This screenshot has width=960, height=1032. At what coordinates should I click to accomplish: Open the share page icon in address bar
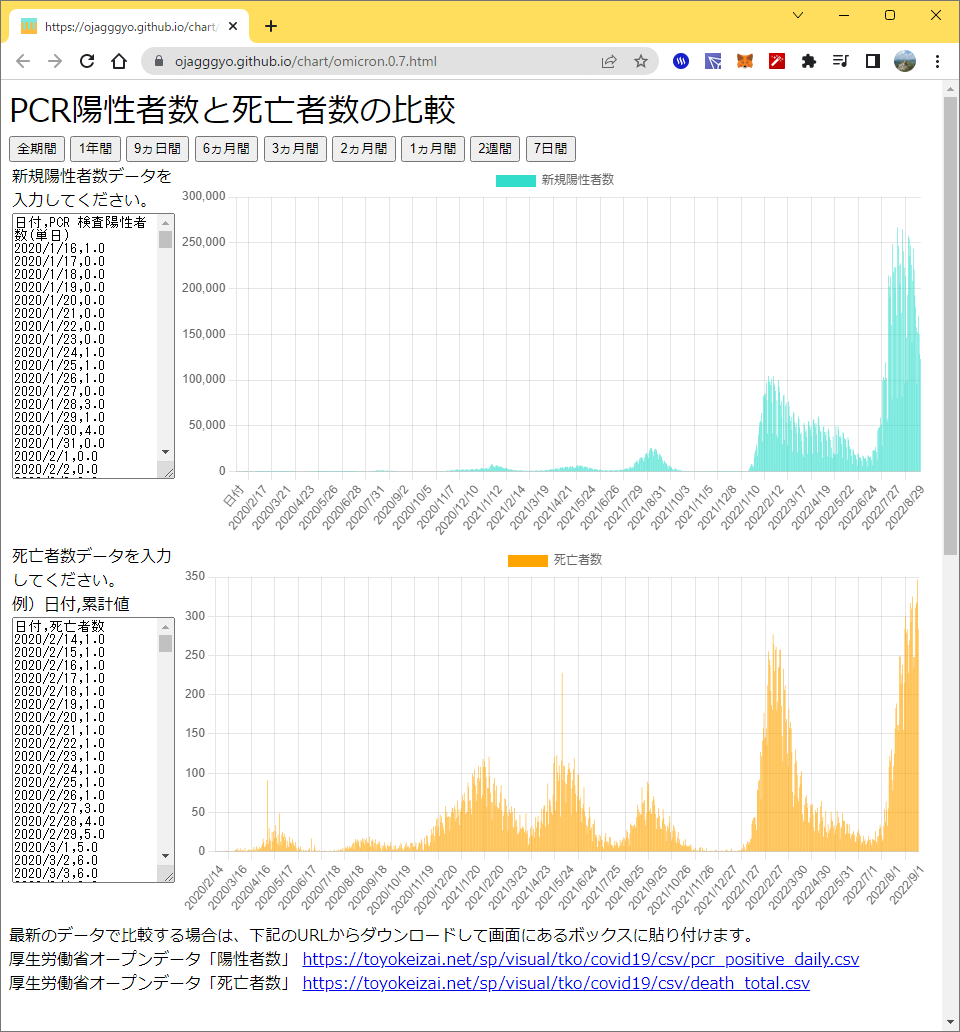tap(609, 61)
